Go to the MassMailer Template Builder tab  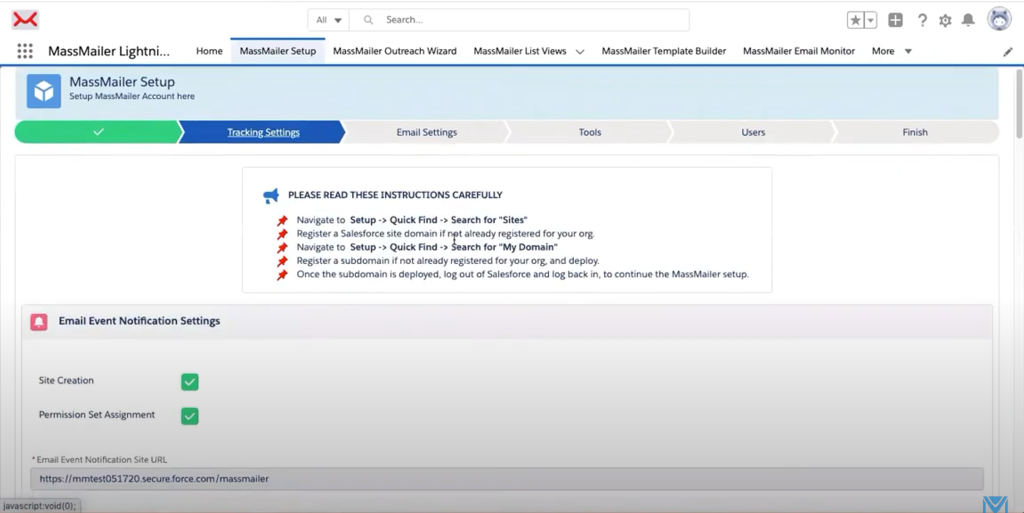pos(663,51)
